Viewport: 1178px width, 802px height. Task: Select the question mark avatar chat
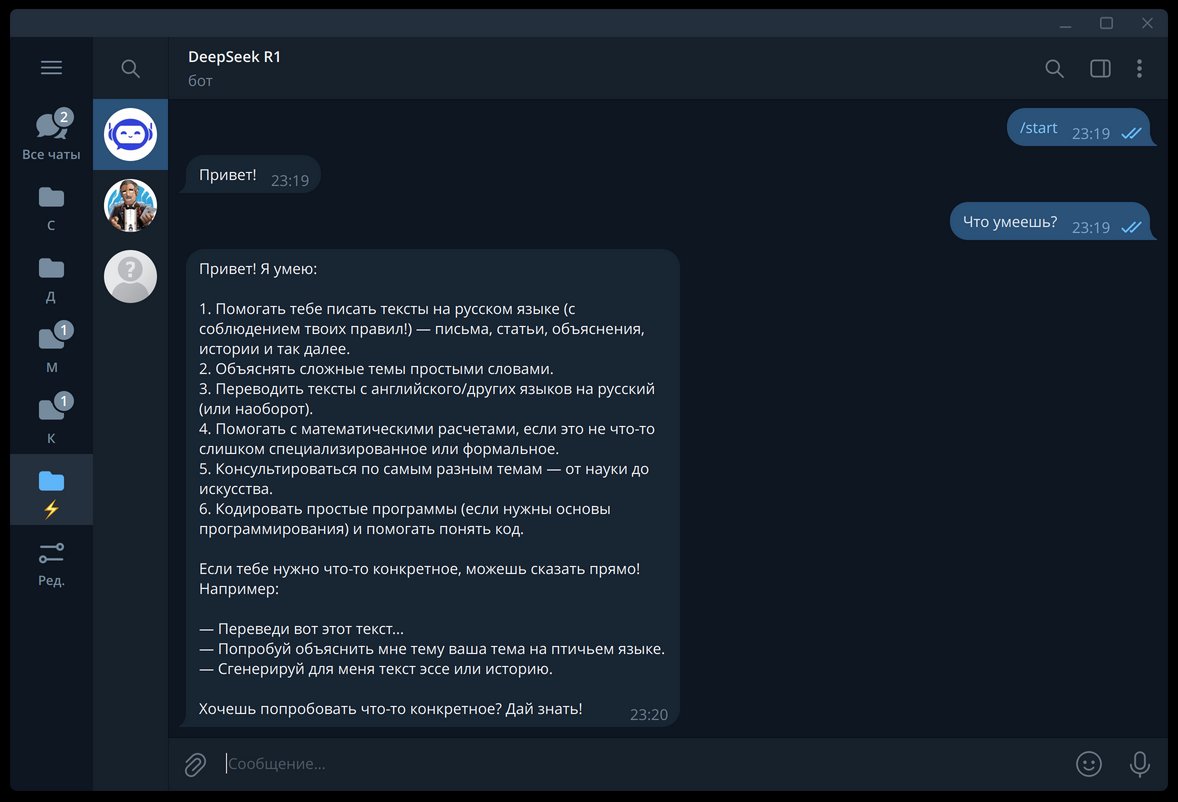click(x=131, y=276)
